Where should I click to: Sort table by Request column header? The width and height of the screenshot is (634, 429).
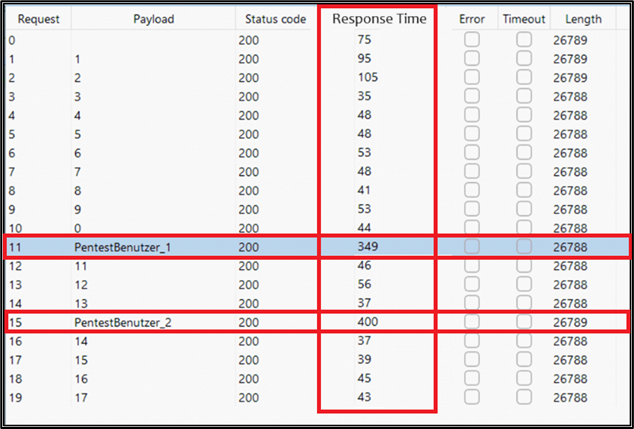click(x=35, y=19)
